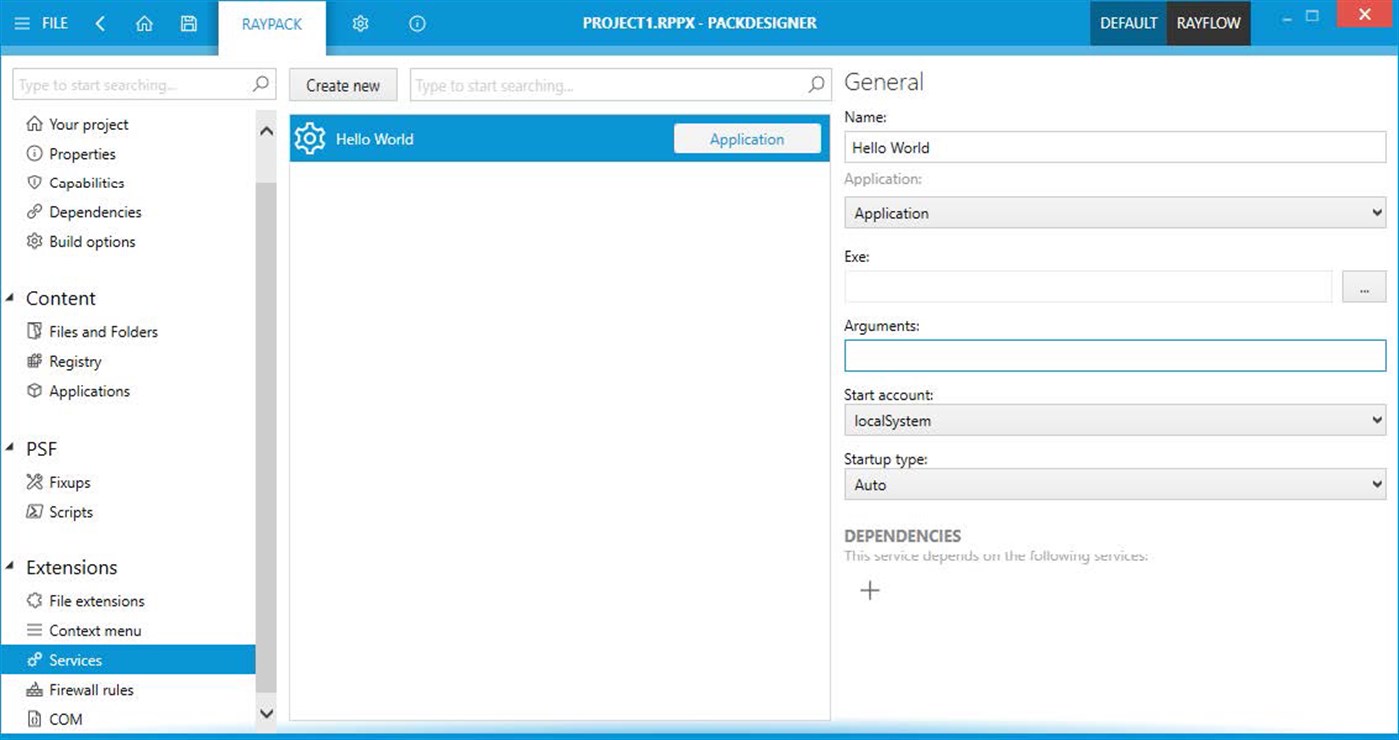Screen dimensions: 1399x740
Task: Open Applications in the sidebar
Action: [89, 391]
